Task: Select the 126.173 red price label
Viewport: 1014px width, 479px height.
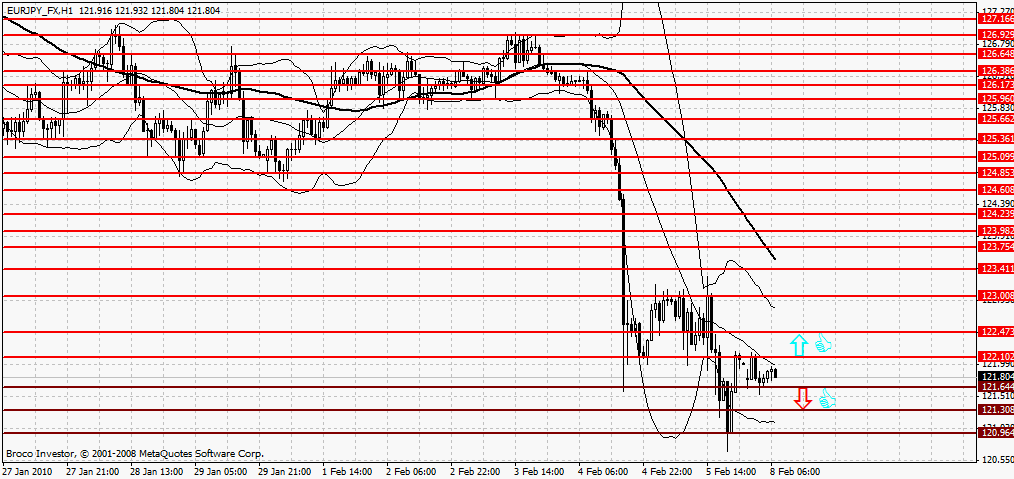Action: (997, 85)
